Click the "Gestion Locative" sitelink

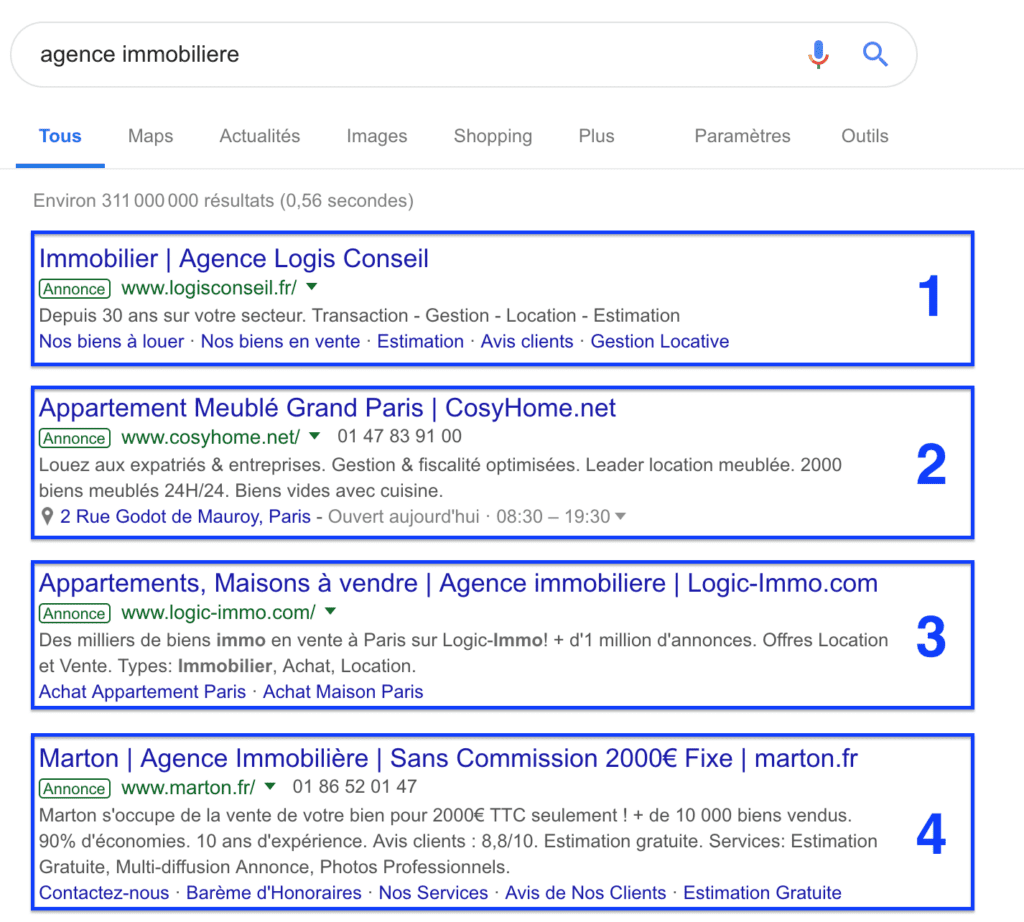[x=660, y=342]
